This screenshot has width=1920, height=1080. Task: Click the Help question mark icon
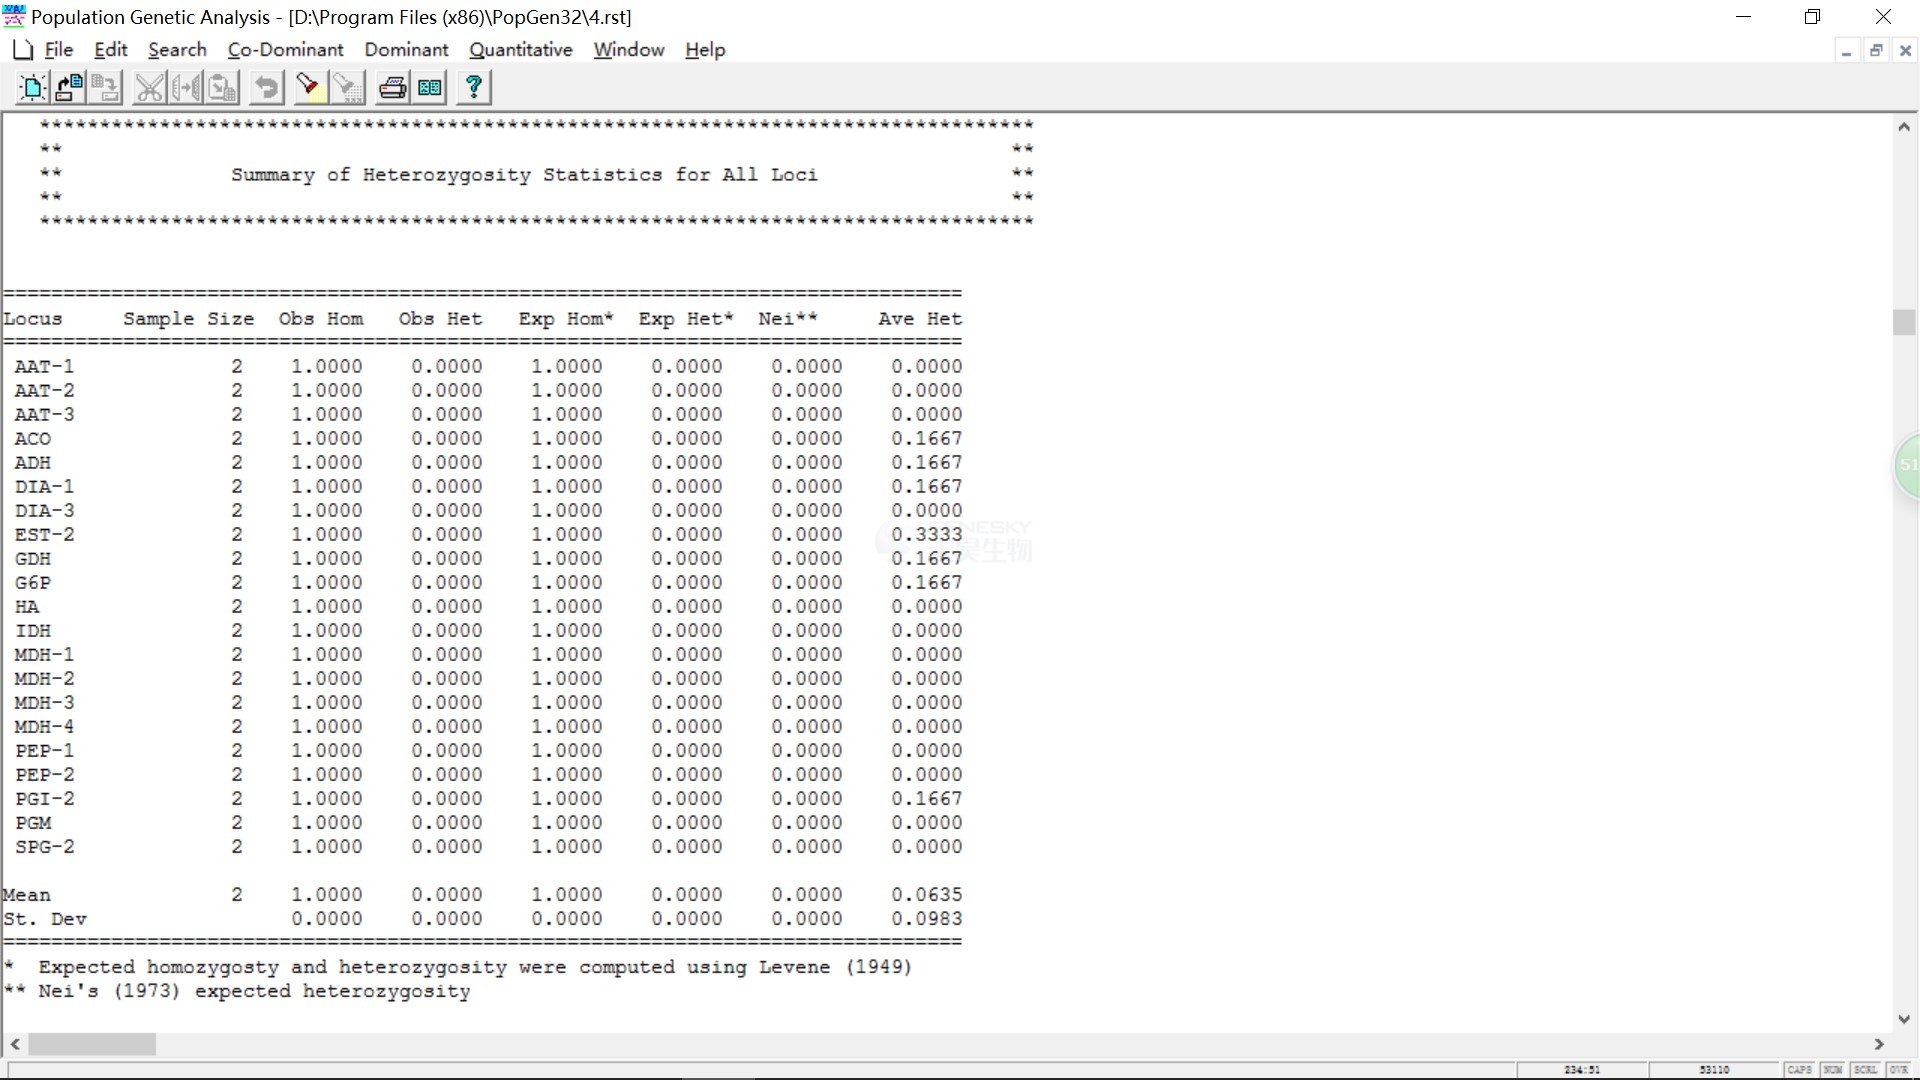point(474,88)
